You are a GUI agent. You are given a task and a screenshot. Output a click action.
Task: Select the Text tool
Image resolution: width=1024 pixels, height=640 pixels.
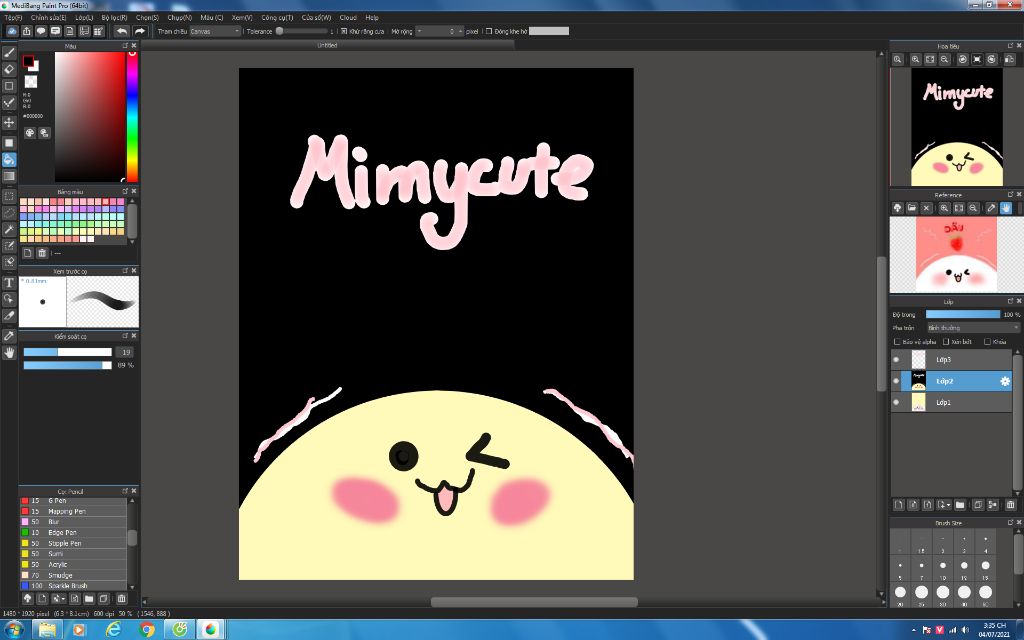[9, 283]
